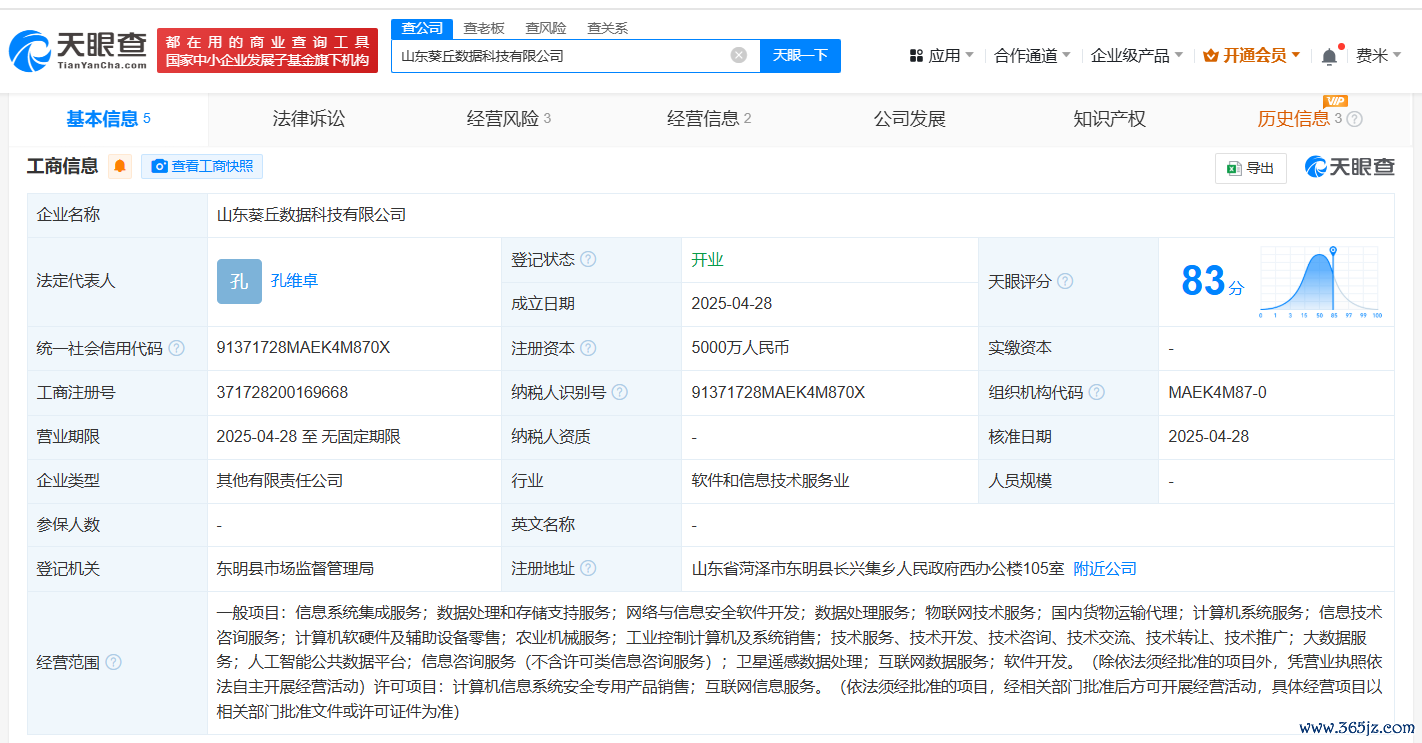
Task: Click the orange bell alert icon beside 工商信息
Action: pyautogui.click(x=120, y=166)
